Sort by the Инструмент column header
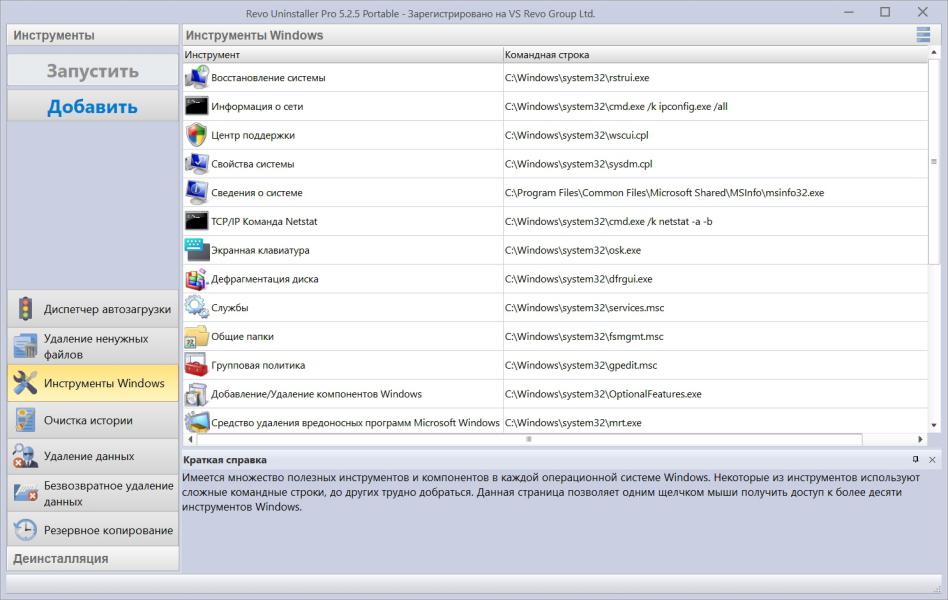 (343, 54)
